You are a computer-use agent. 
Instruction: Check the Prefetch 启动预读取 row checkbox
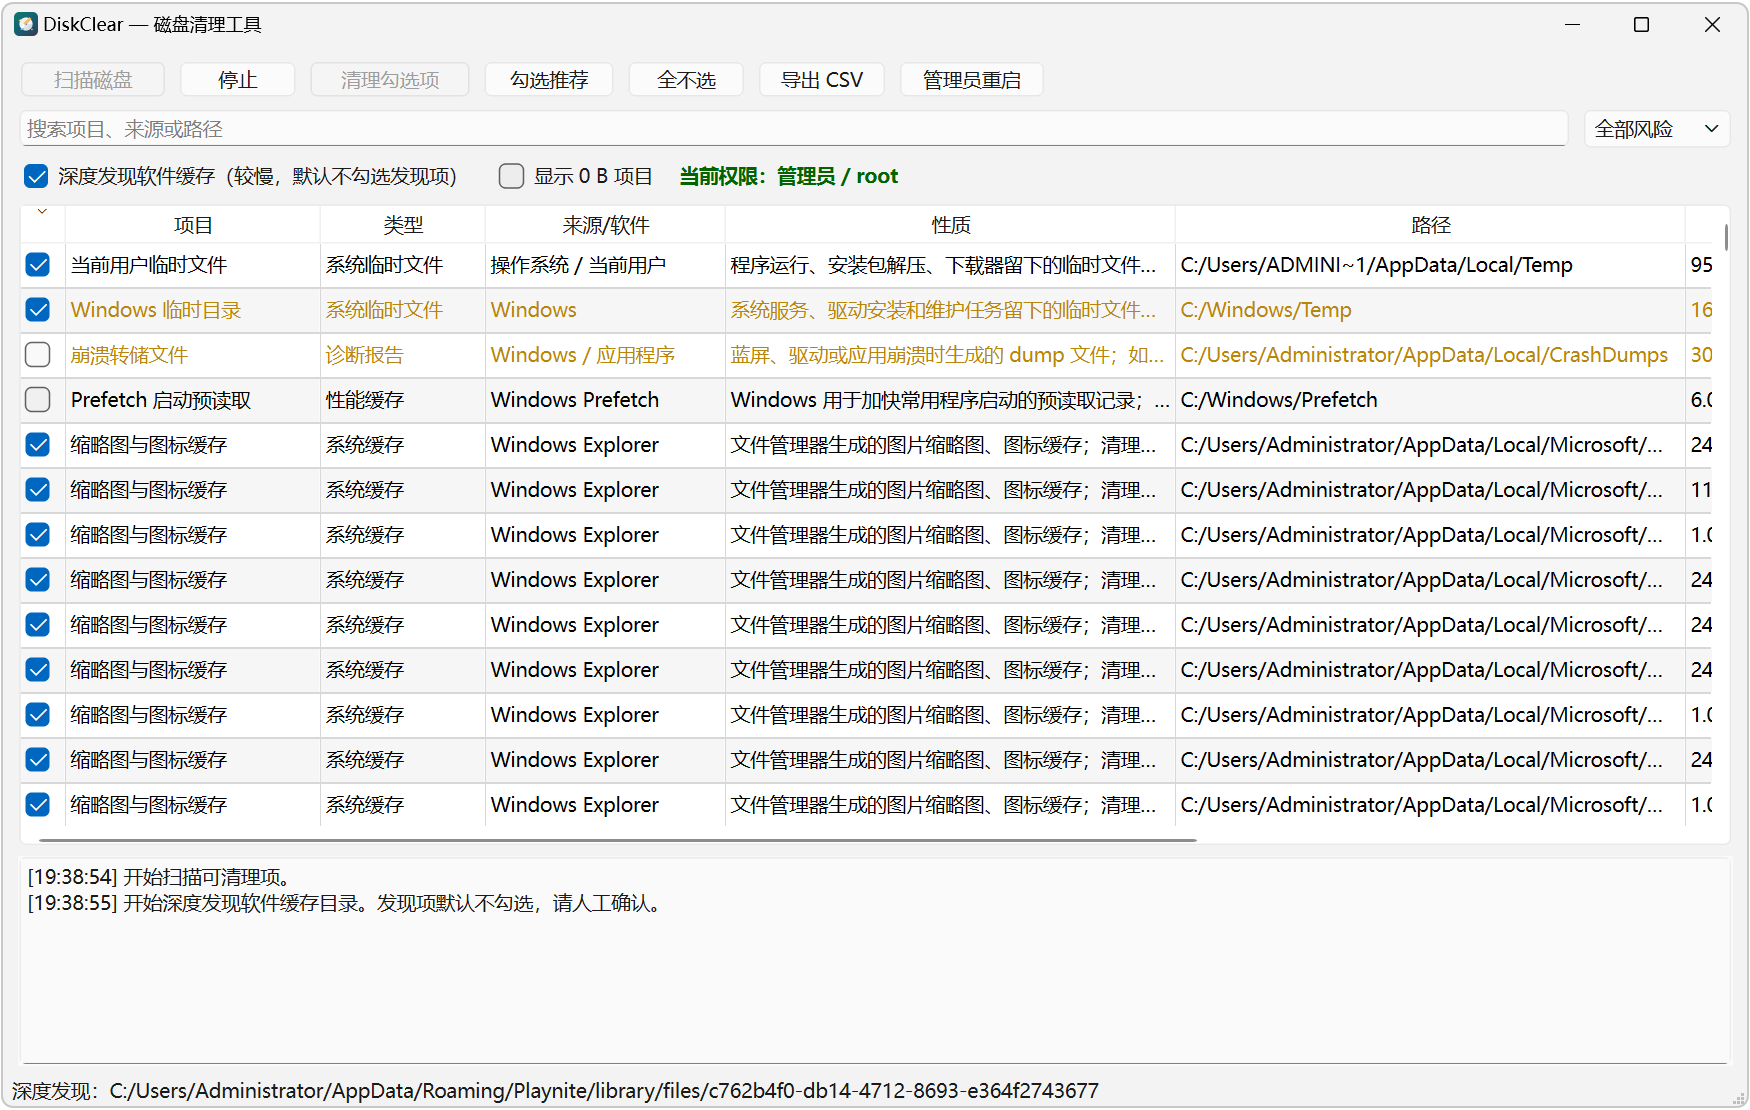[38, 400]
